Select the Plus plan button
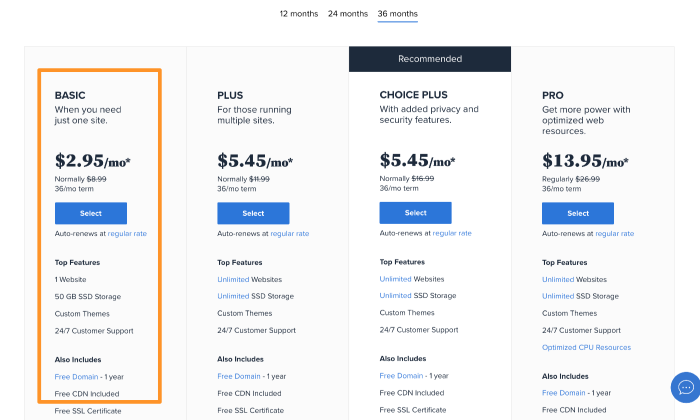The image size is (700, 420). (253, 213)
